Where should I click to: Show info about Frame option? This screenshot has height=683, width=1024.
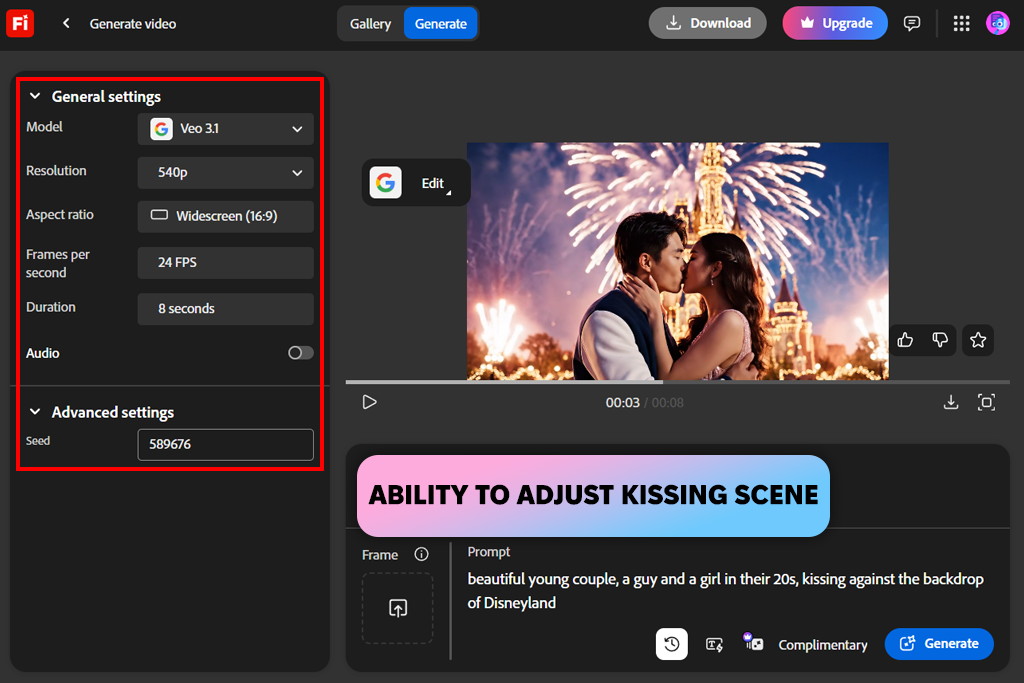point(422,554)
